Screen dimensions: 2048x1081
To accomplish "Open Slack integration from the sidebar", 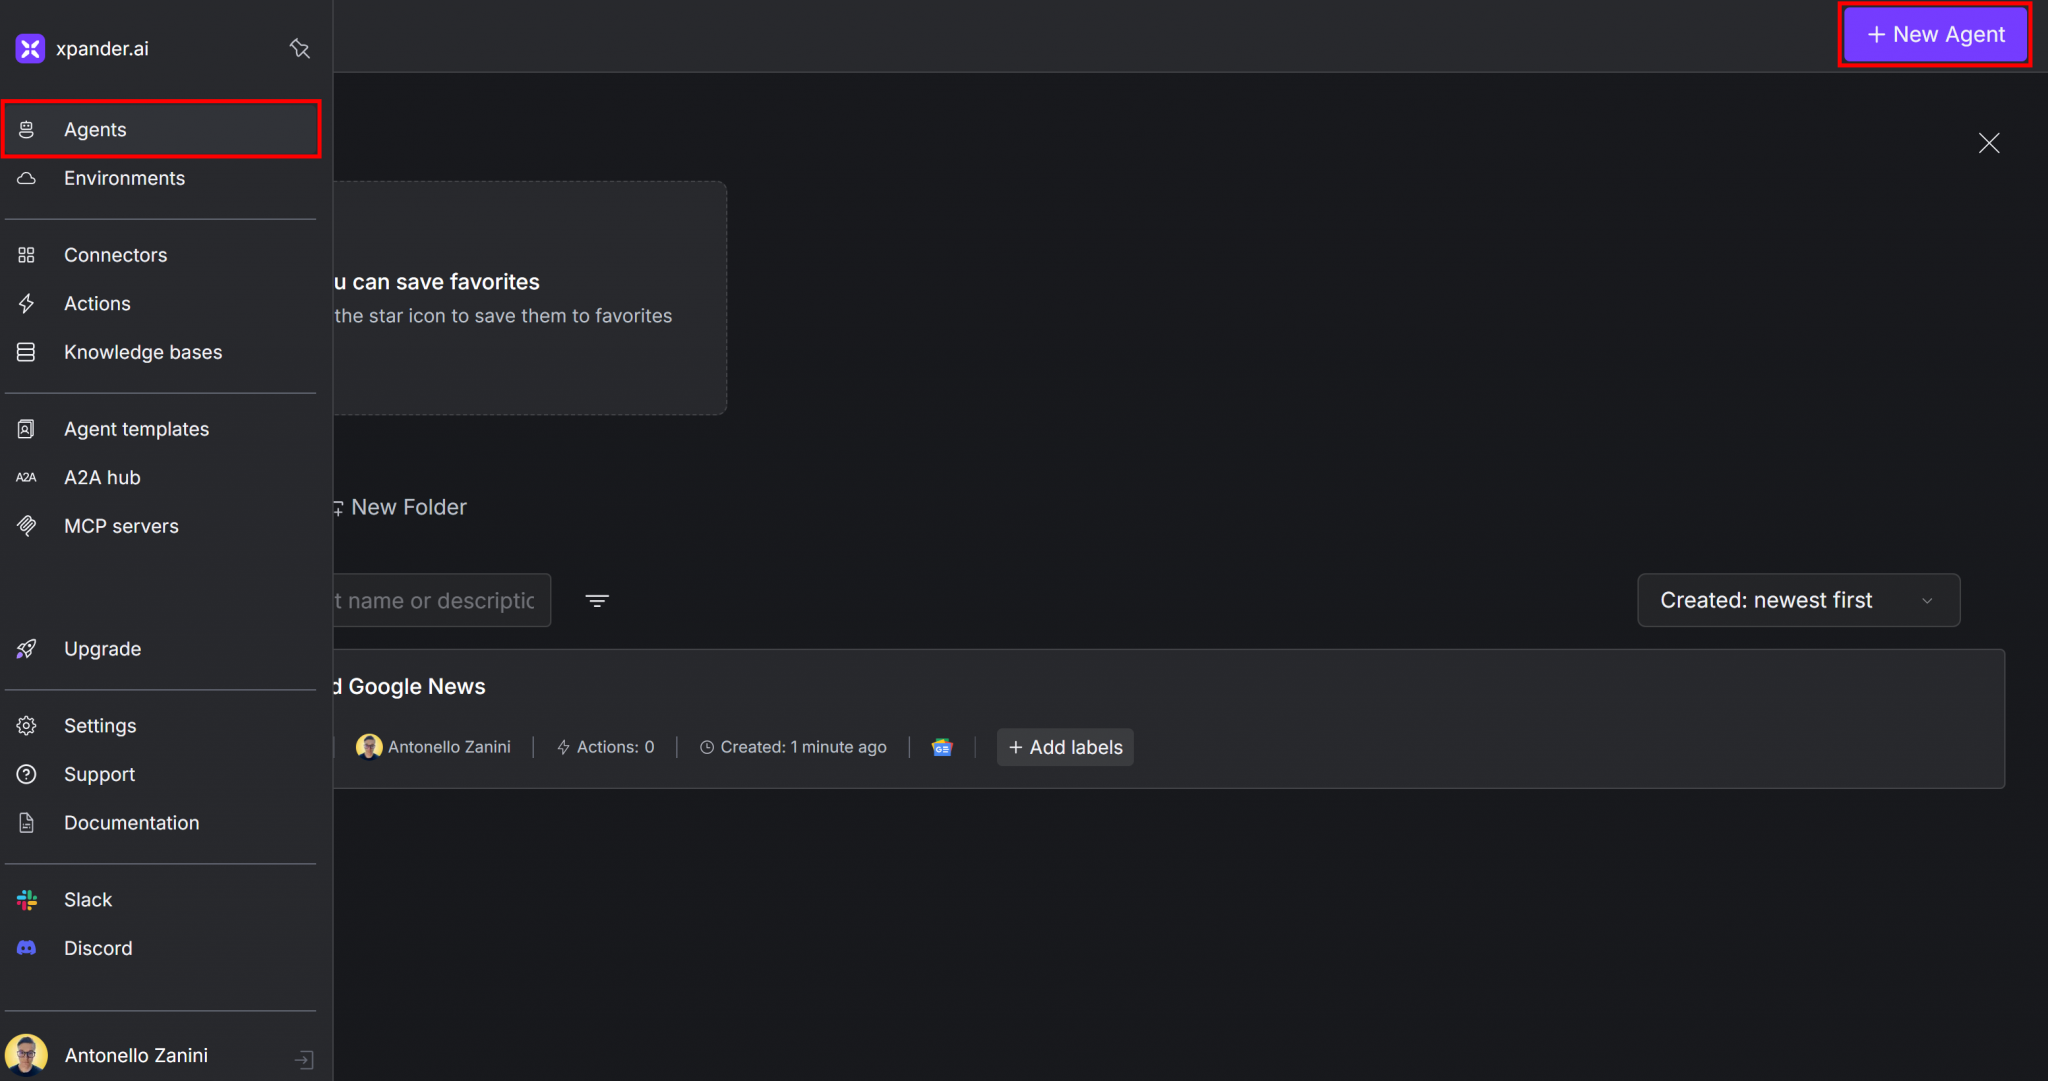I will pyautogui.click(x=88, y=899).
